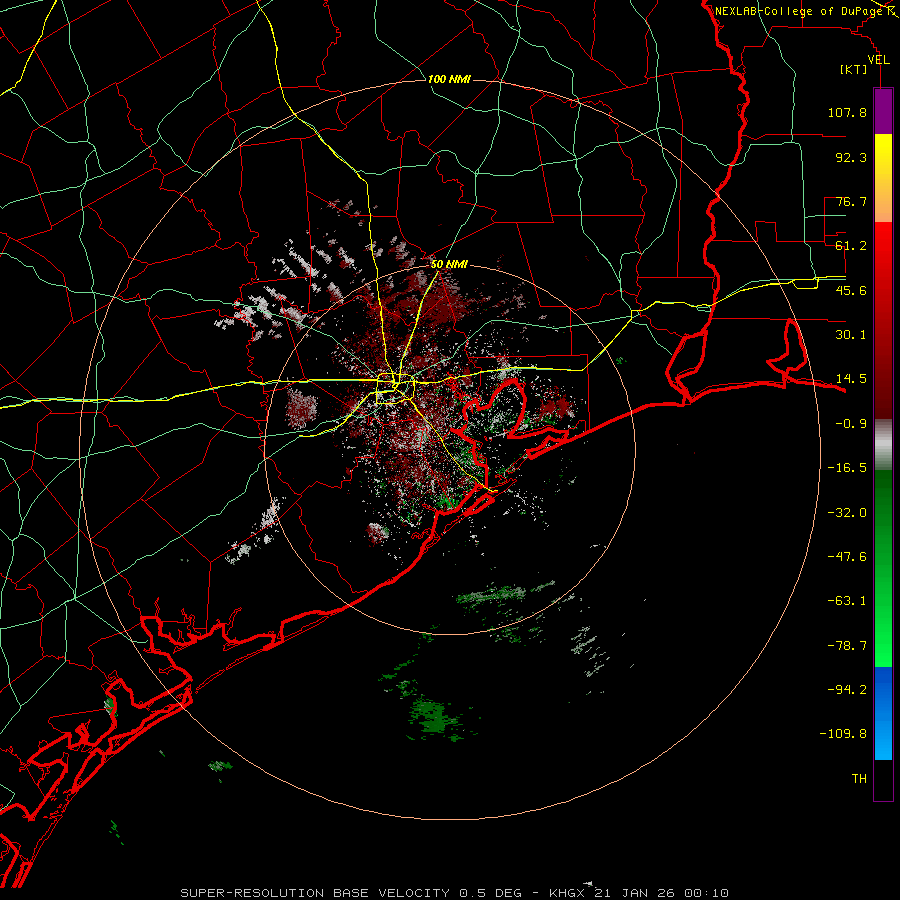Select the -109.8 velocity scale value
The width and height of the screenshot is (900, 900).
(843, 734)
